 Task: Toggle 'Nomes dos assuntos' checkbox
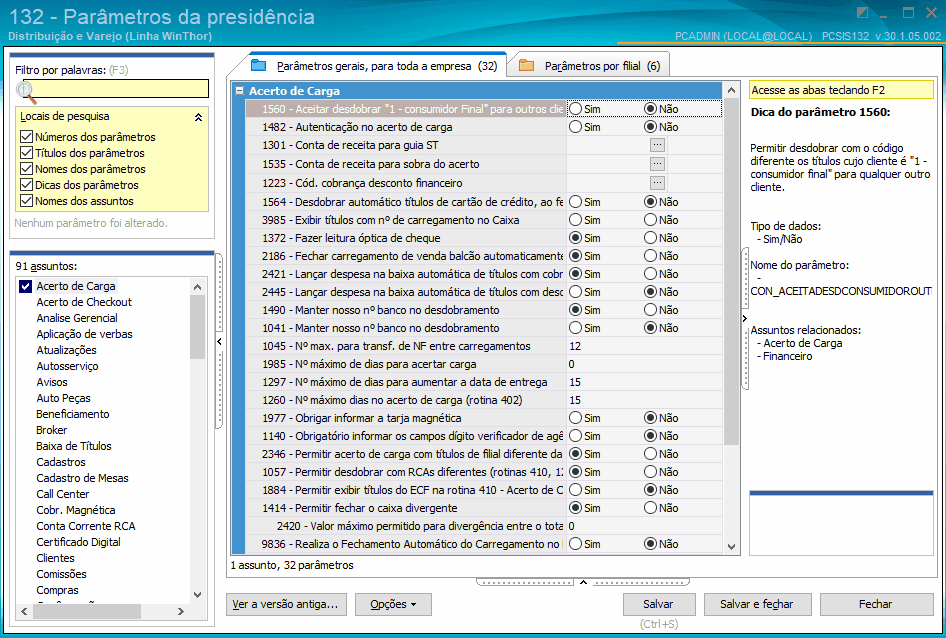coord(27,200)
